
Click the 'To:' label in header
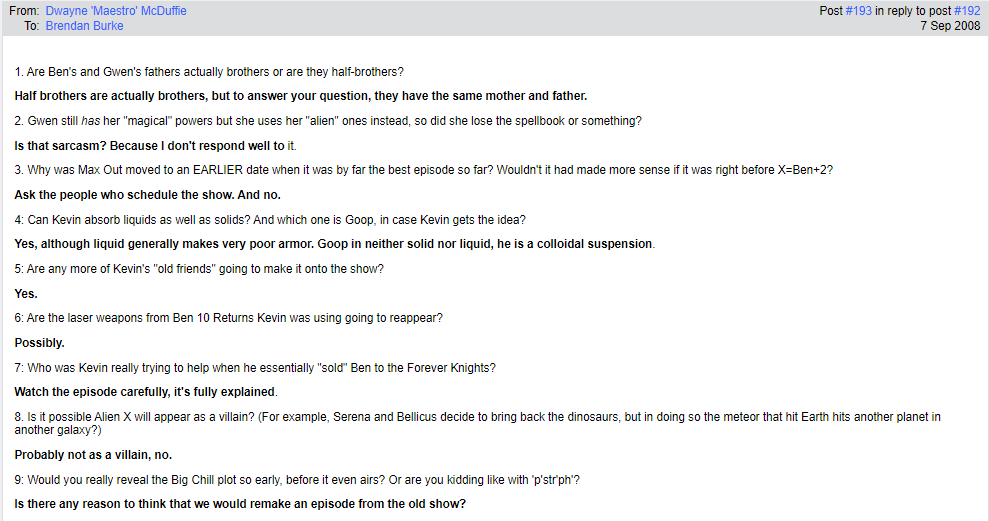[x=31, y=26]
